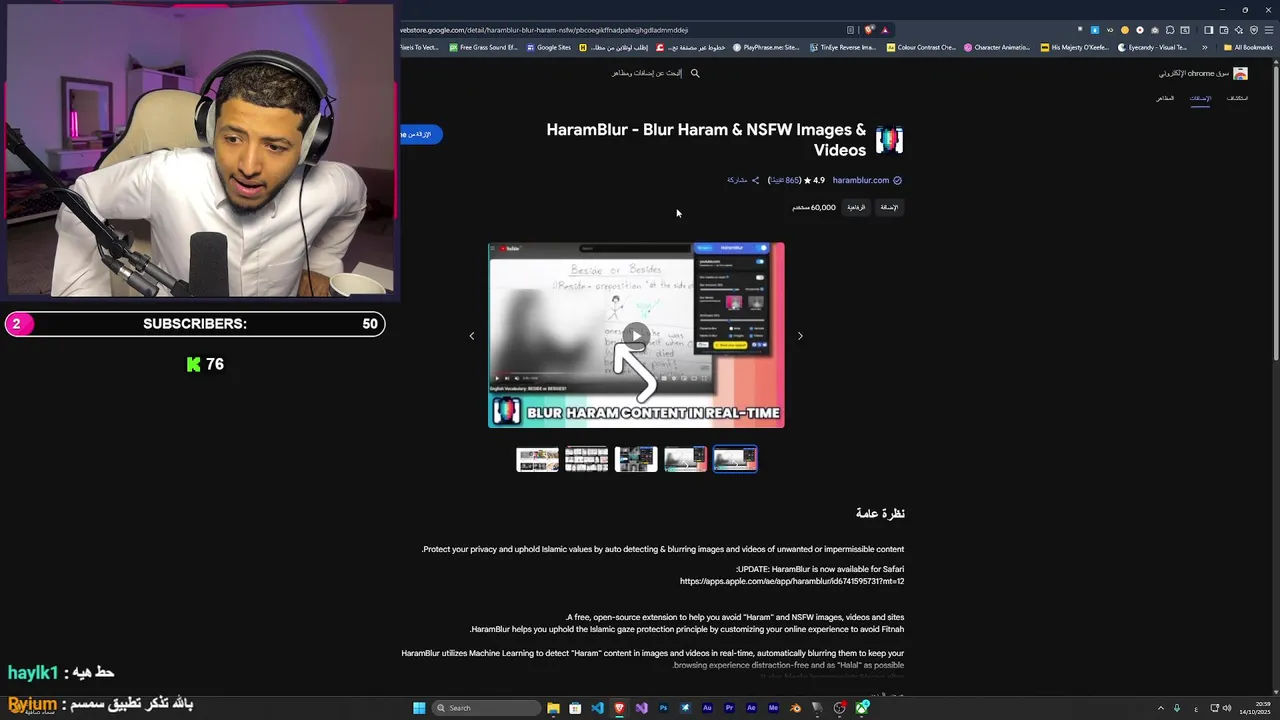Image resolution: width=1280 pixels, height=720 pixels.
Task: Open Photoshop from the taskbar
Action: [663, 708]
